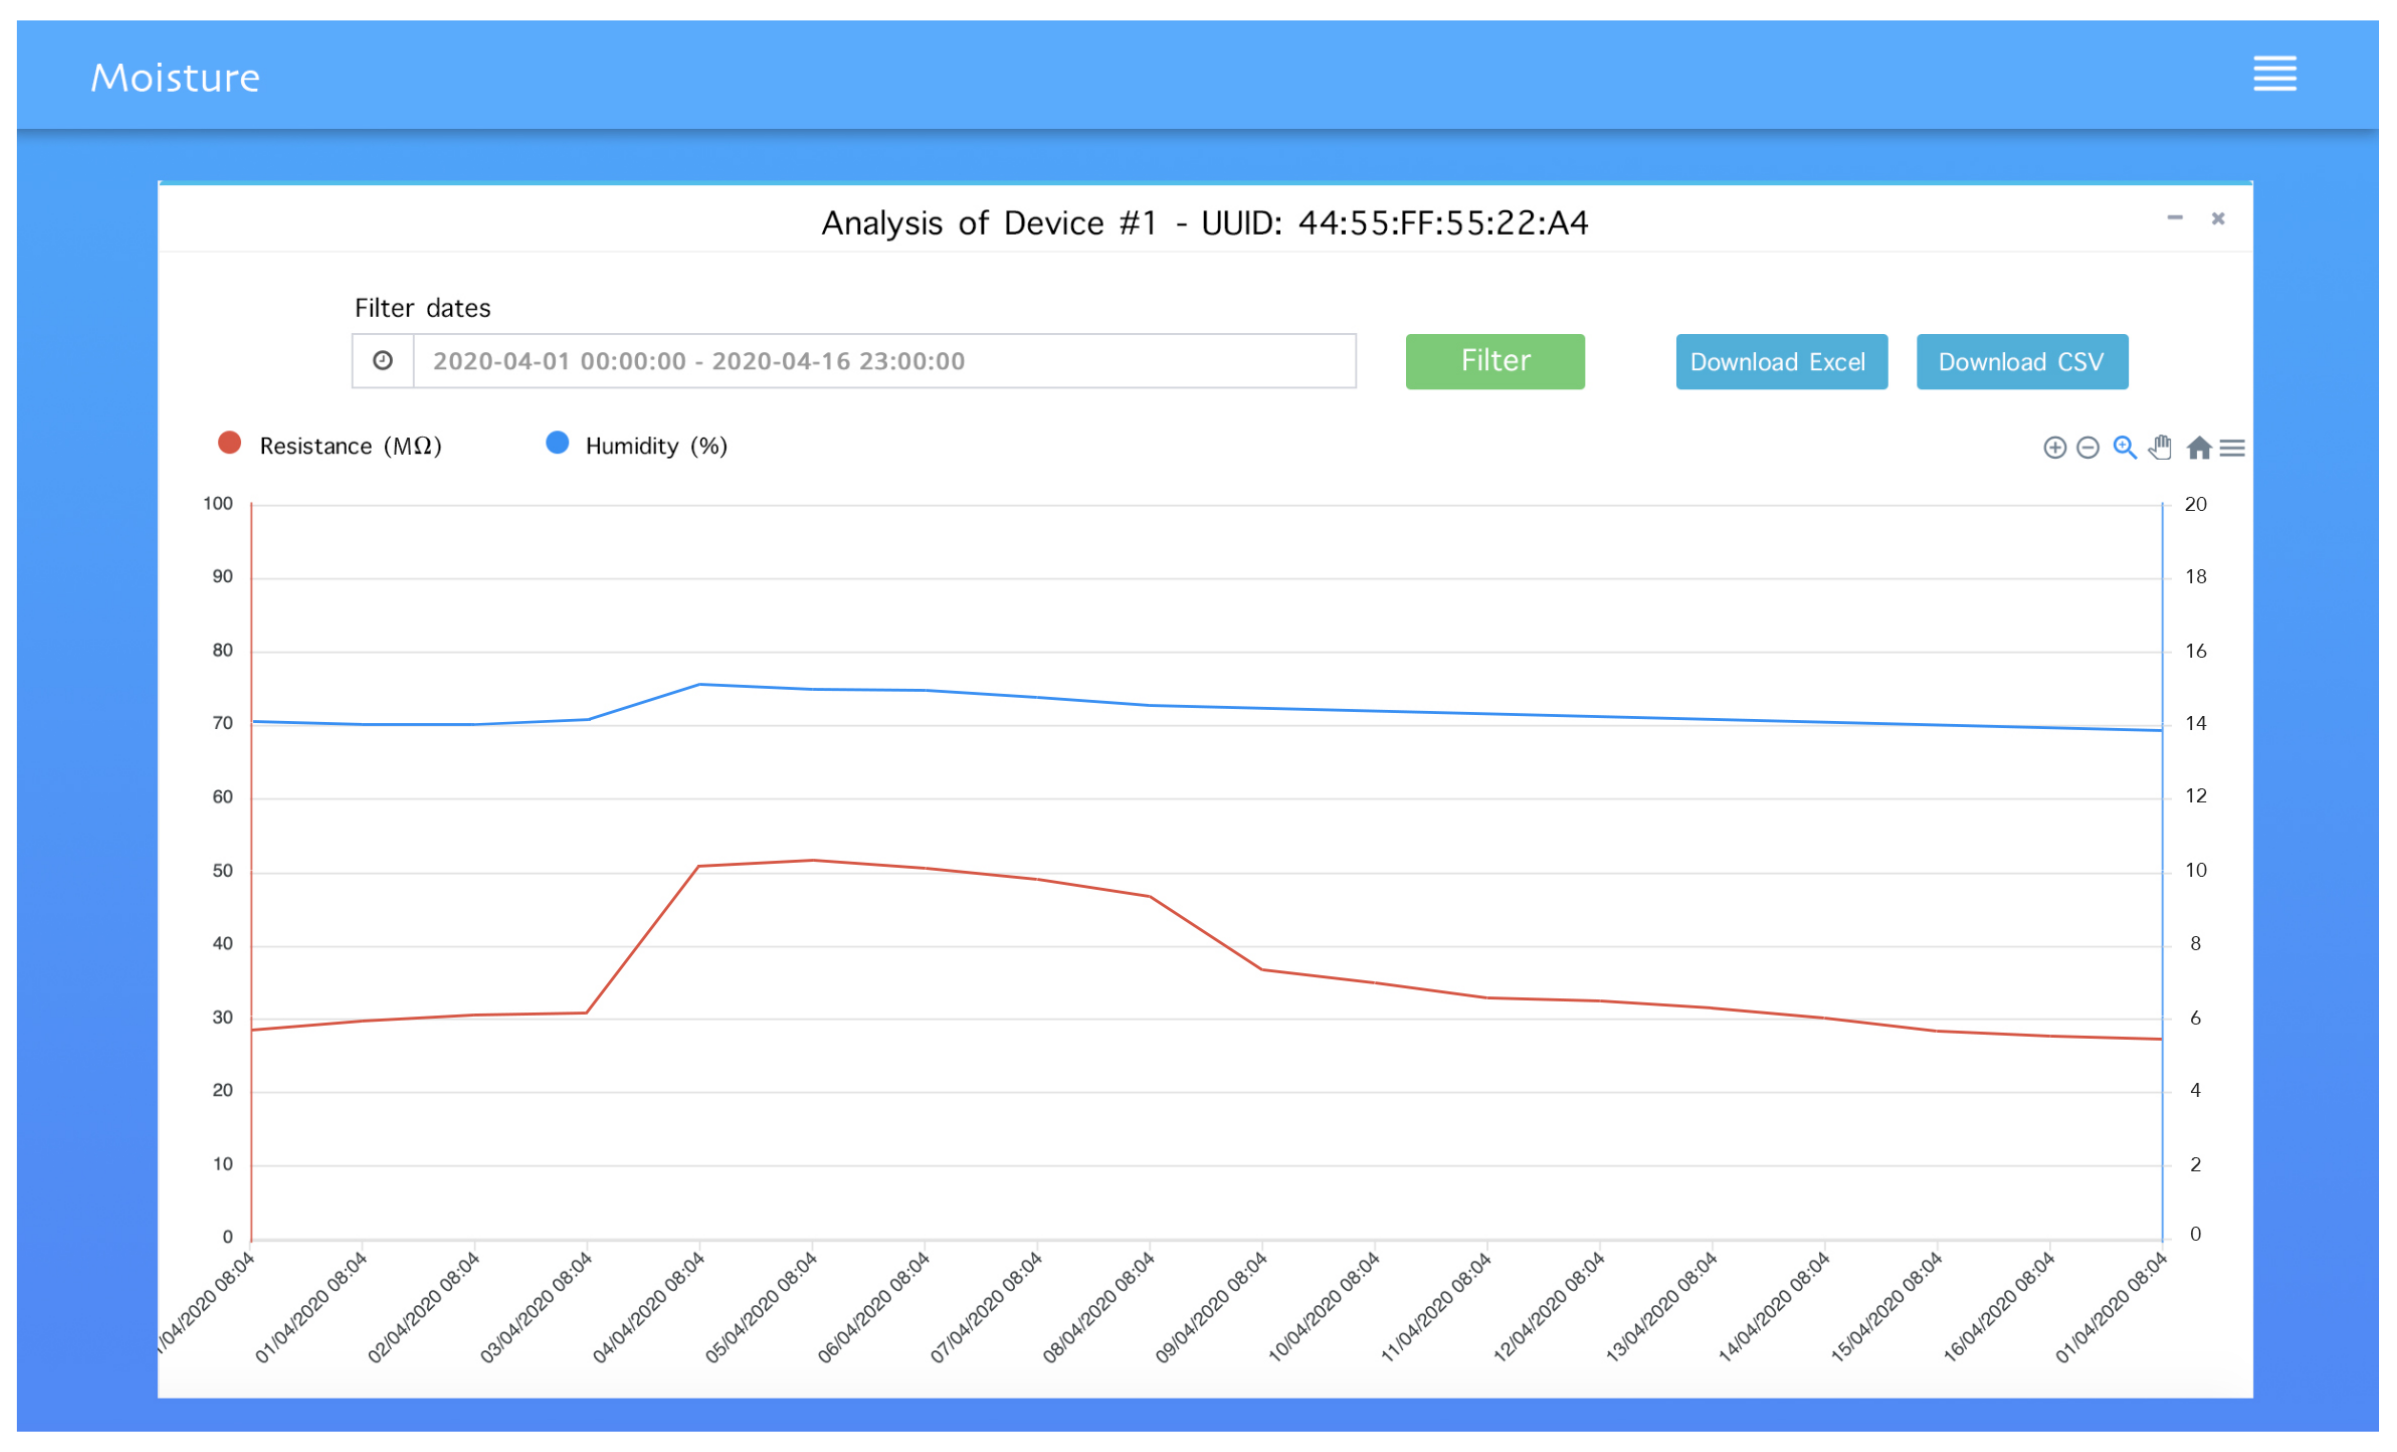Click the blue Humidity legend marker
The image size is (2397, 1452).
click(x=557, y=443)
